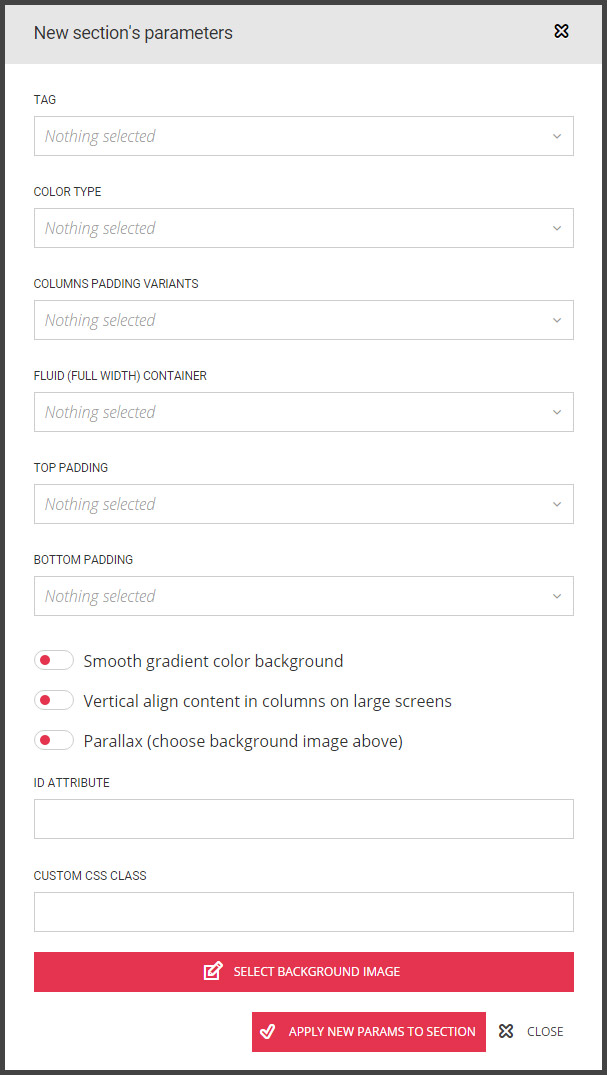The height and width of the screenshot is (1075, 607).
Task: Open the Tag dropdown
Action: click(x=303, y=136)
